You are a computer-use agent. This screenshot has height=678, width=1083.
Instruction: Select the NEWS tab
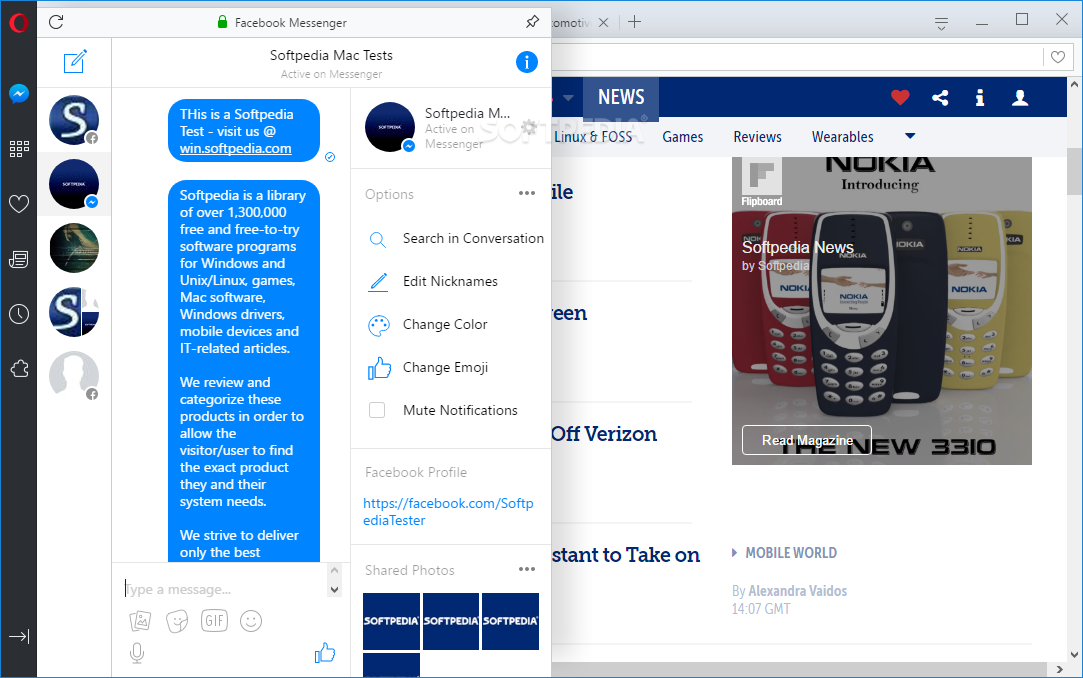coord(621,97)
